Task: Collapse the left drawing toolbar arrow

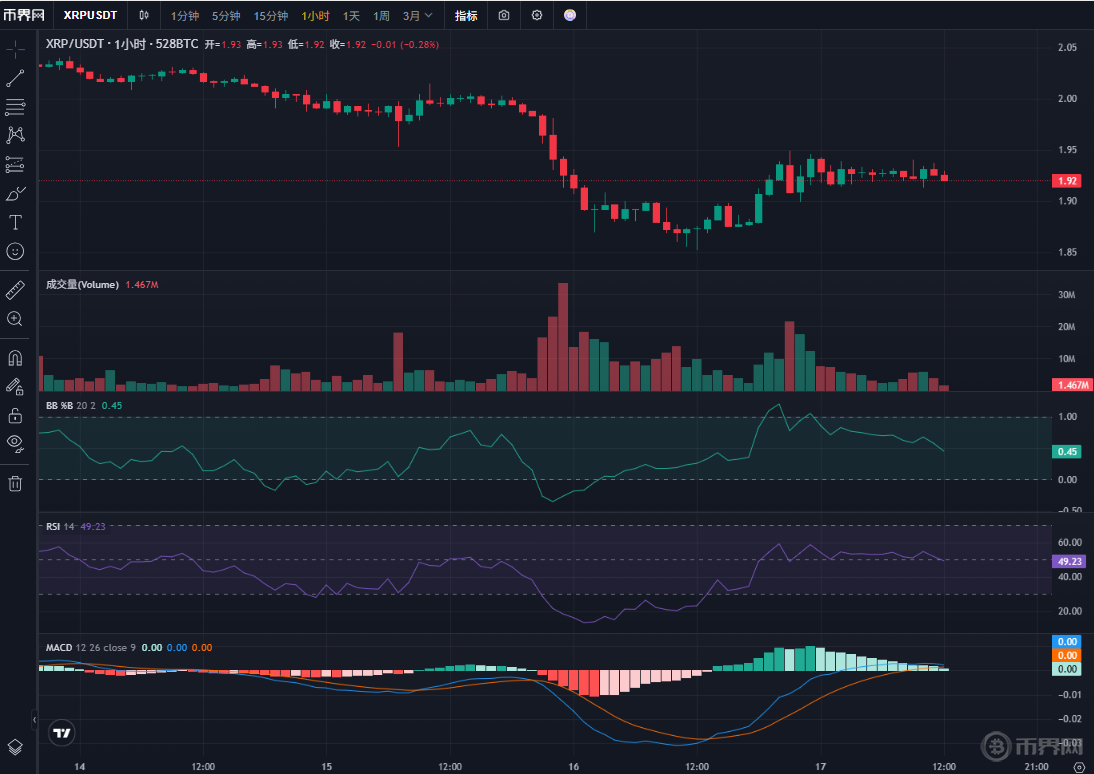Action: tap(35, 718)
